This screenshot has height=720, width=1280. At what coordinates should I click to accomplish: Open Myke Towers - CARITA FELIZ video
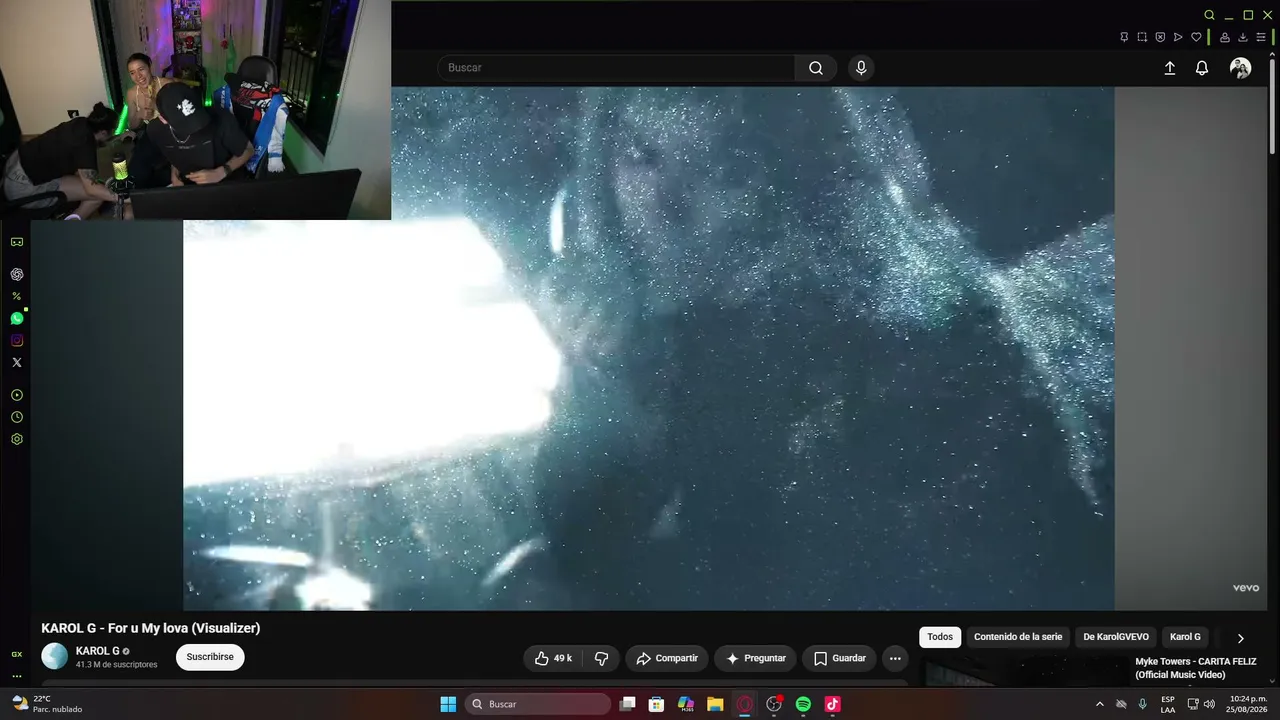1195,668
